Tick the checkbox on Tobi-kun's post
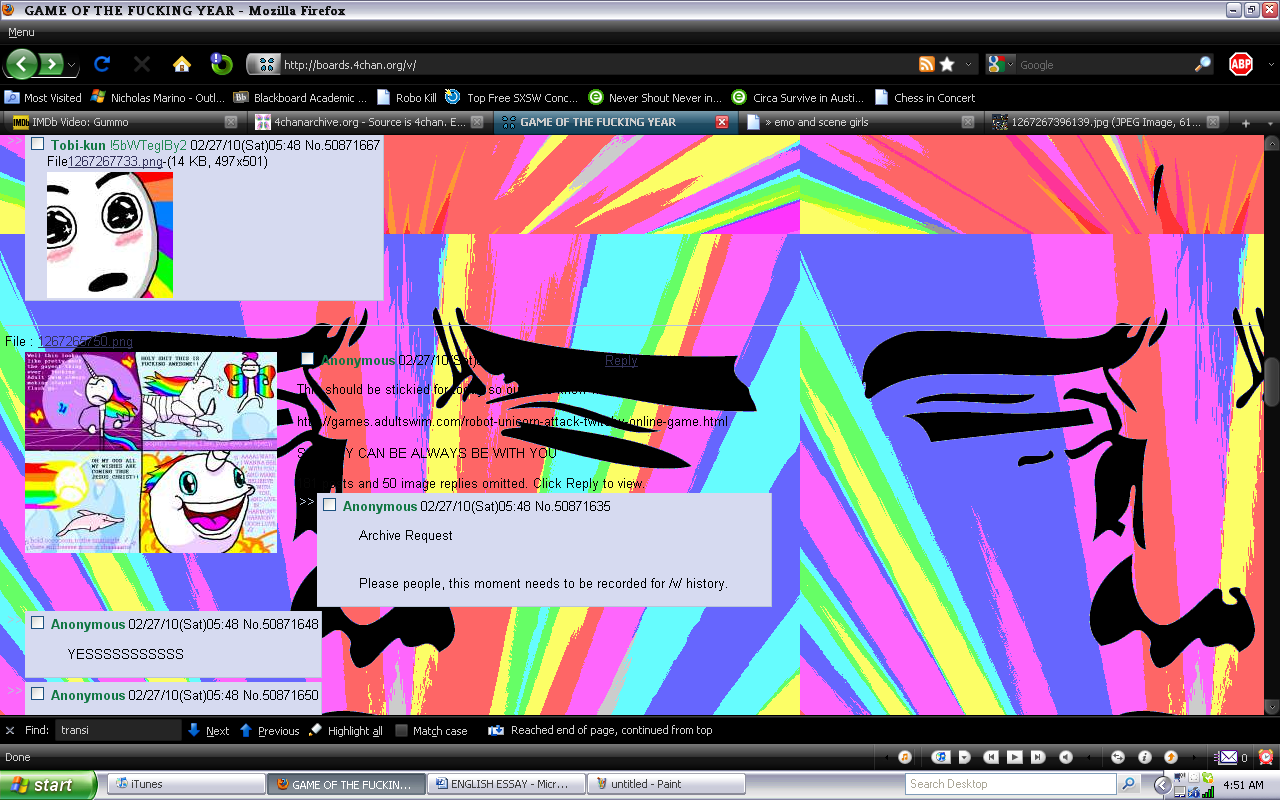 38,144
